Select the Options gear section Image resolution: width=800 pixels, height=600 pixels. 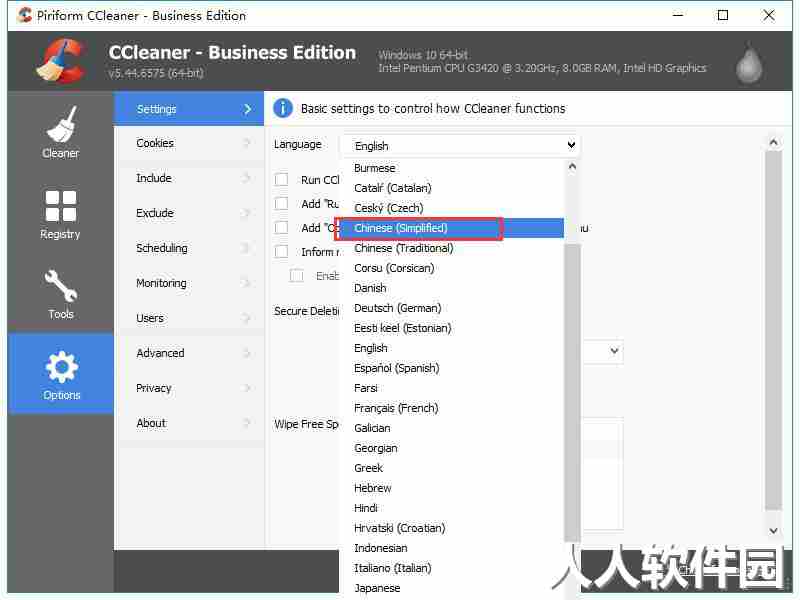pyautogui.click(x=61, y=373)
